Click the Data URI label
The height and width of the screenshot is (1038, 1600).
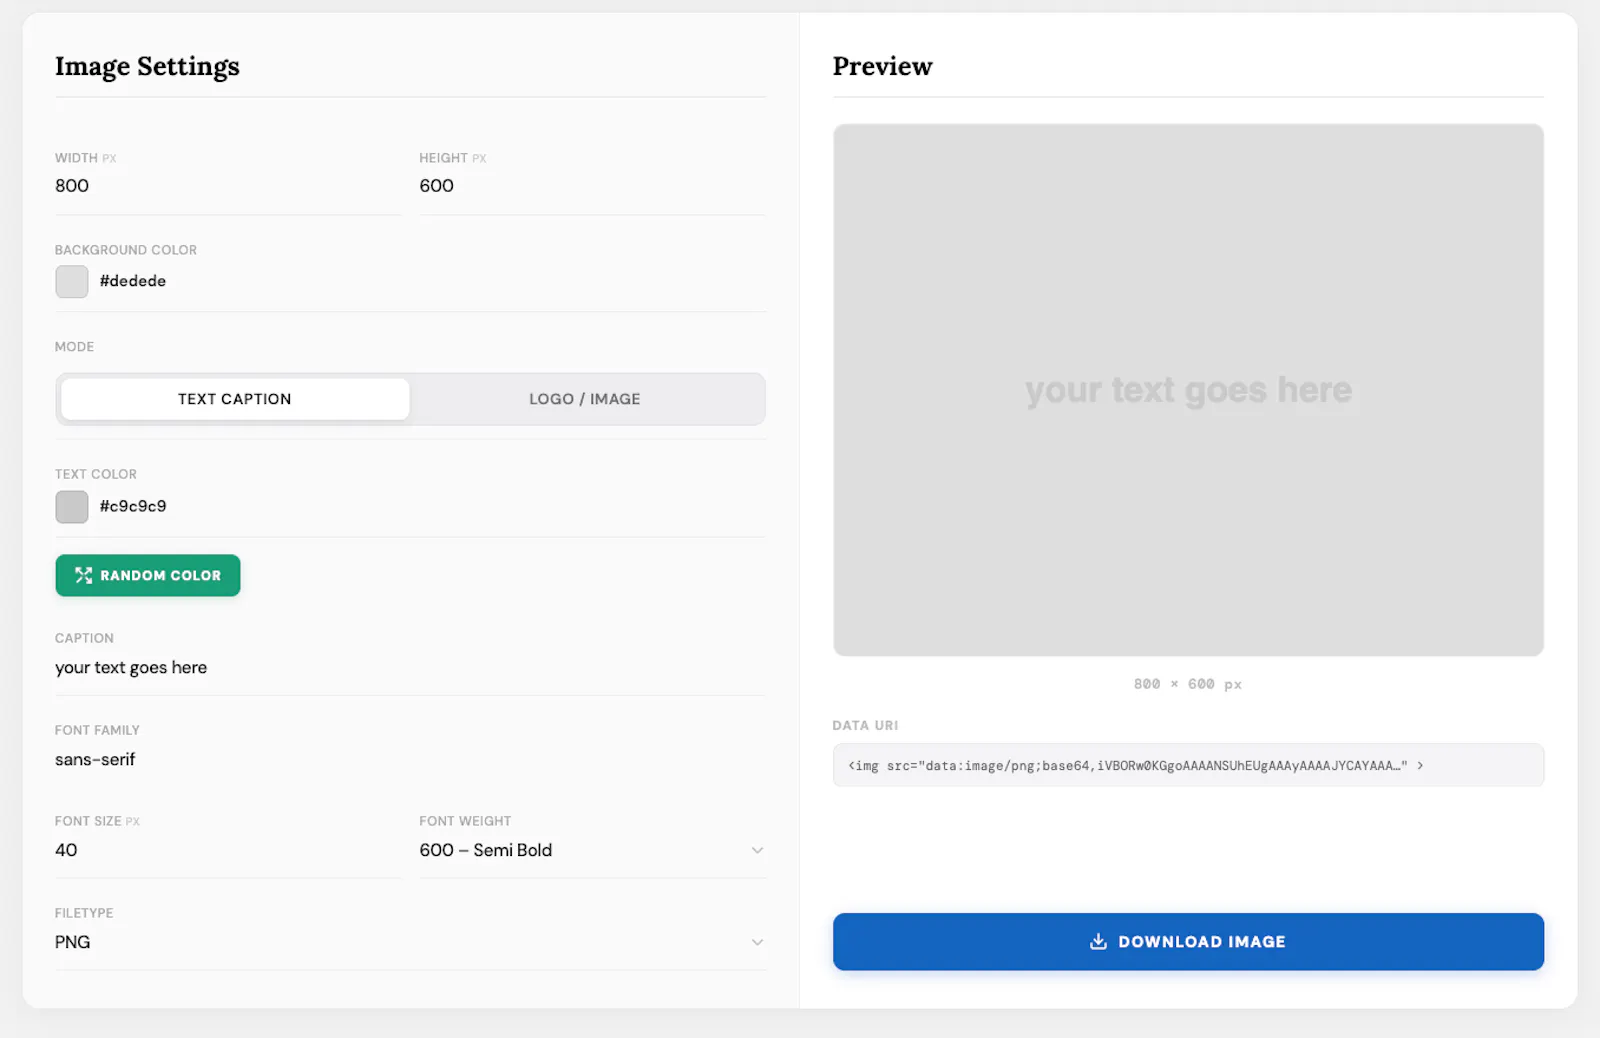[865, 725]
